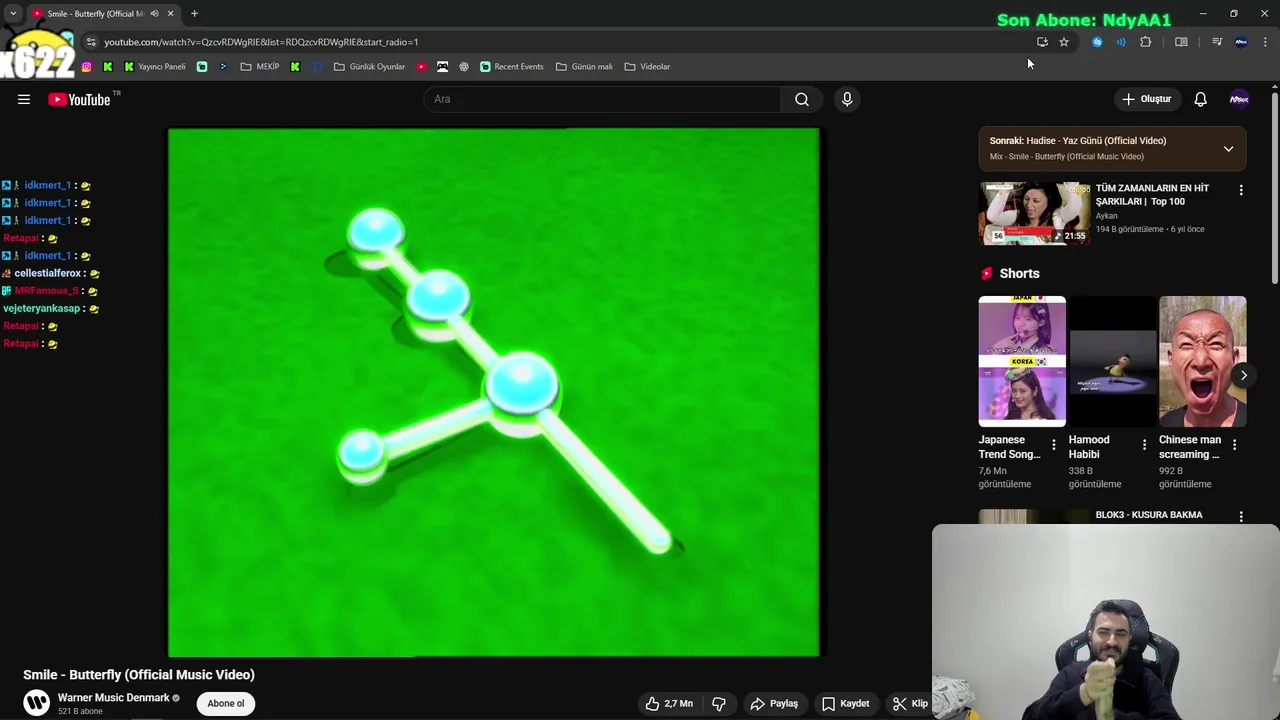Subscribe using the Abone ol button
Screen dimensions: 1280x720
(x=226, y=703)
